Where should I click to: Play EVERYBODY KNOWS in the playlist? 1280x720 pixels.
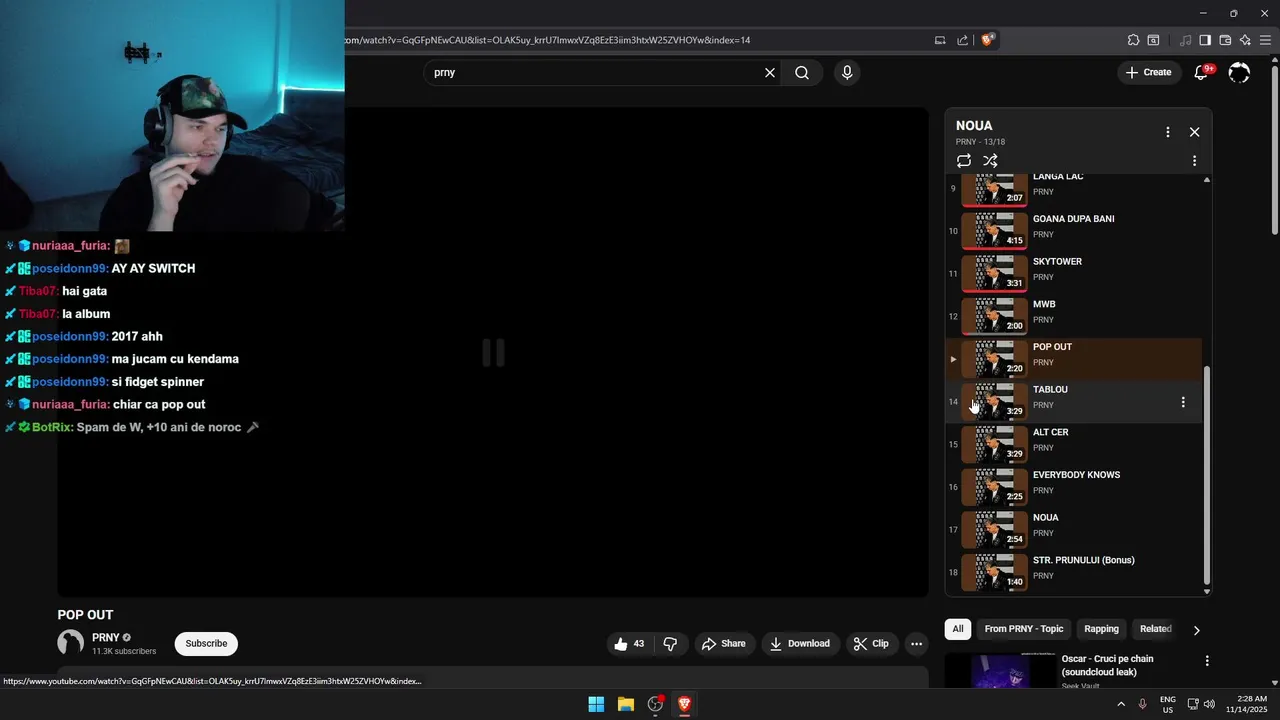point(1075,487)
